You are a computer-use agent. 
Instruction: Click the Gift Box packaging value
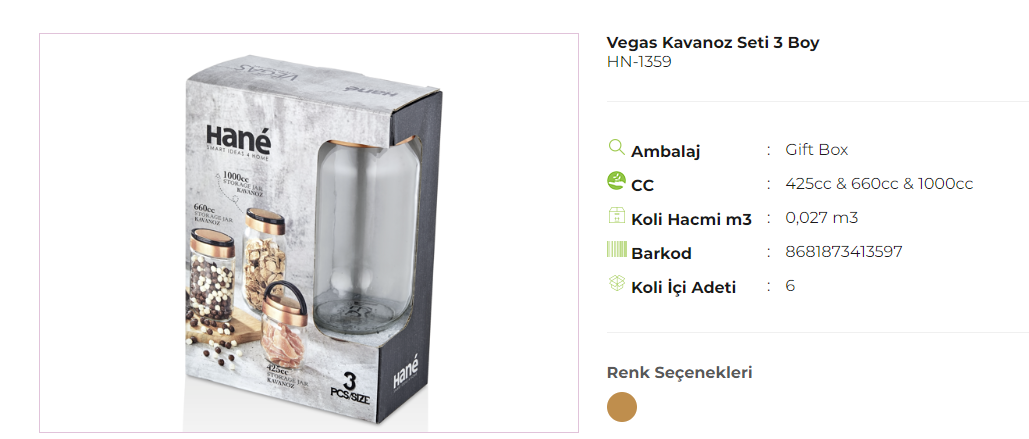pyautogui.click(x=816, y=150)
